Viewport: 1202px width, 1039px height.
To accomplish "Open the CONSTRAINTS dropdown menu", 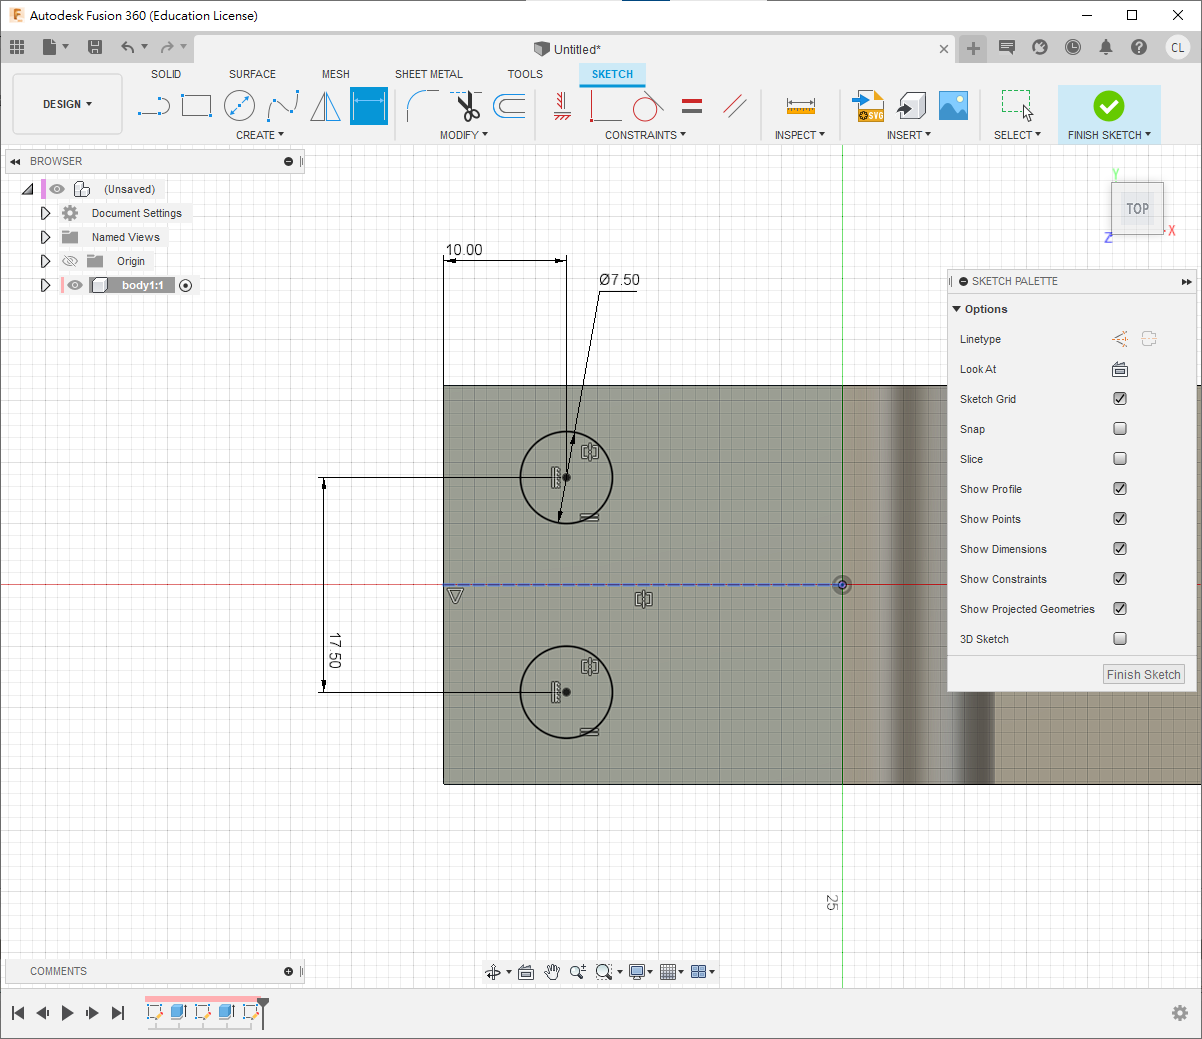I will coord(645,135).
